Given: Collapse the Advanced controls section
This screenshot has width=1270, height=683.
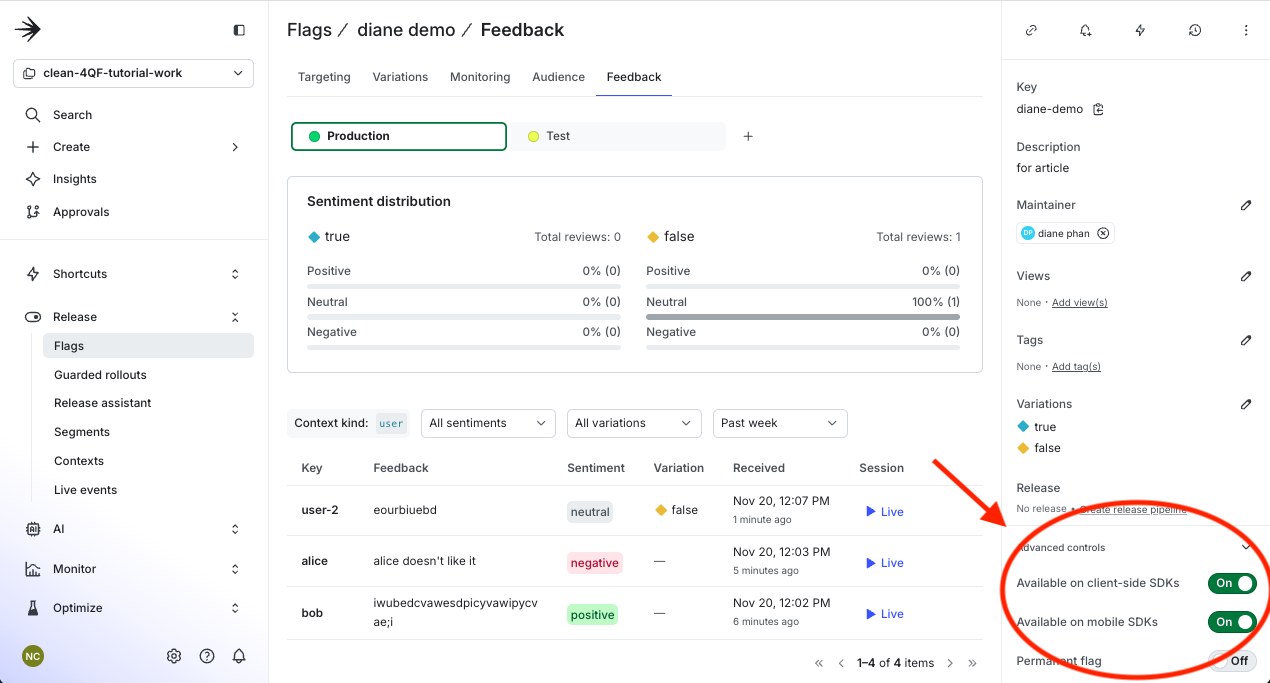Looking at the screenshot, I should coord(1245,547).
